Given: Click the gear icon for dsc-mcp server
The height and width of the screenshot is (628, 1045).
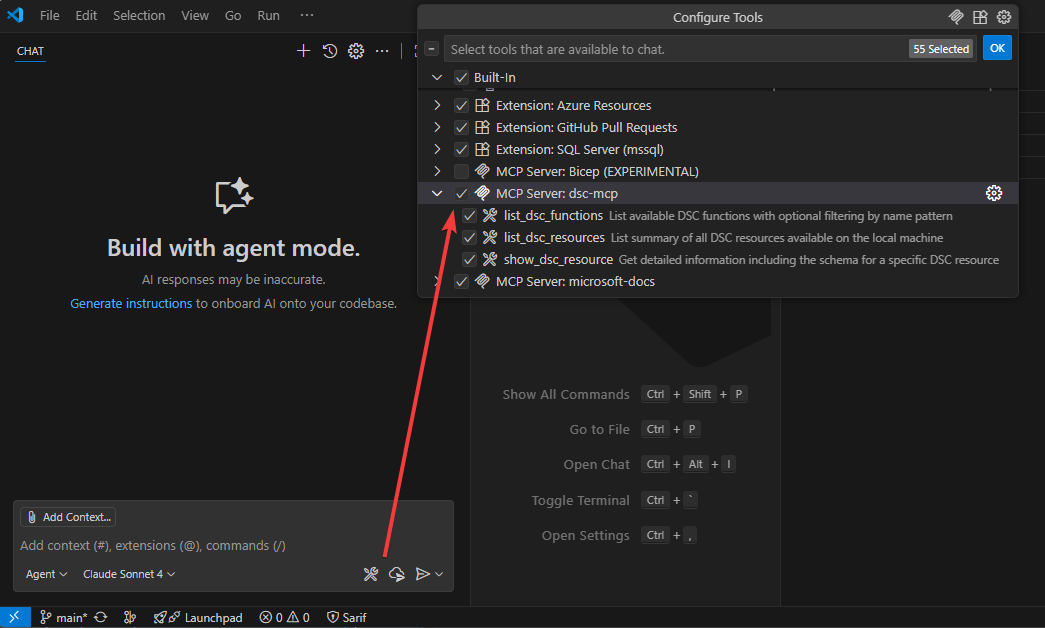Looking at the screenshot, I should [993, 193].
